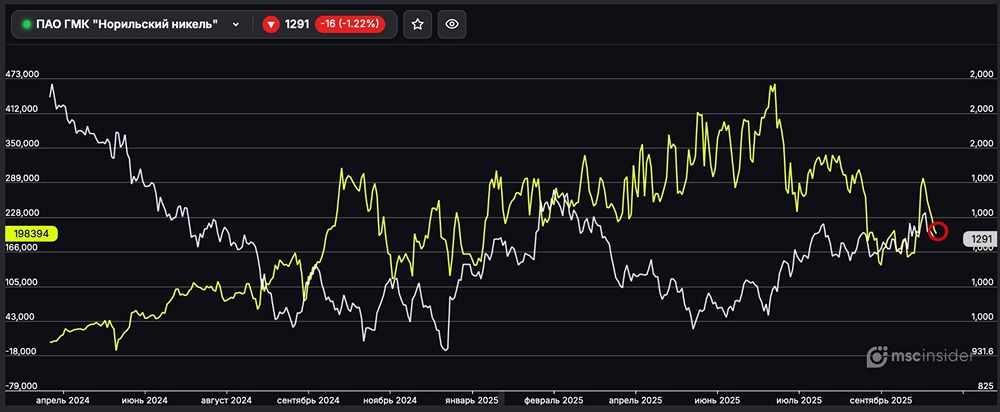Select июль 2025 on the time axis
Image resolution: width=1000 pixels, height=412 pixels.
(x=798, y=401)
